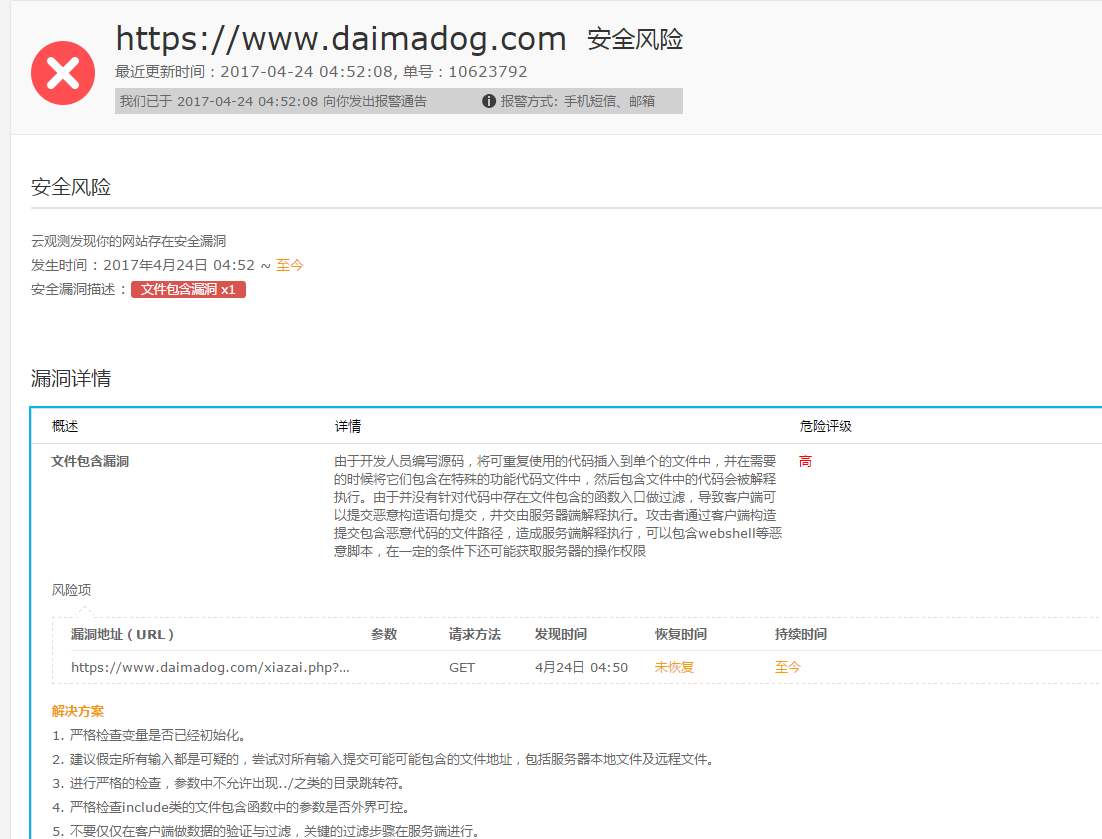1102x839 pixels.
Task: Click the info icon beside 报警方式
Action: 489,101
